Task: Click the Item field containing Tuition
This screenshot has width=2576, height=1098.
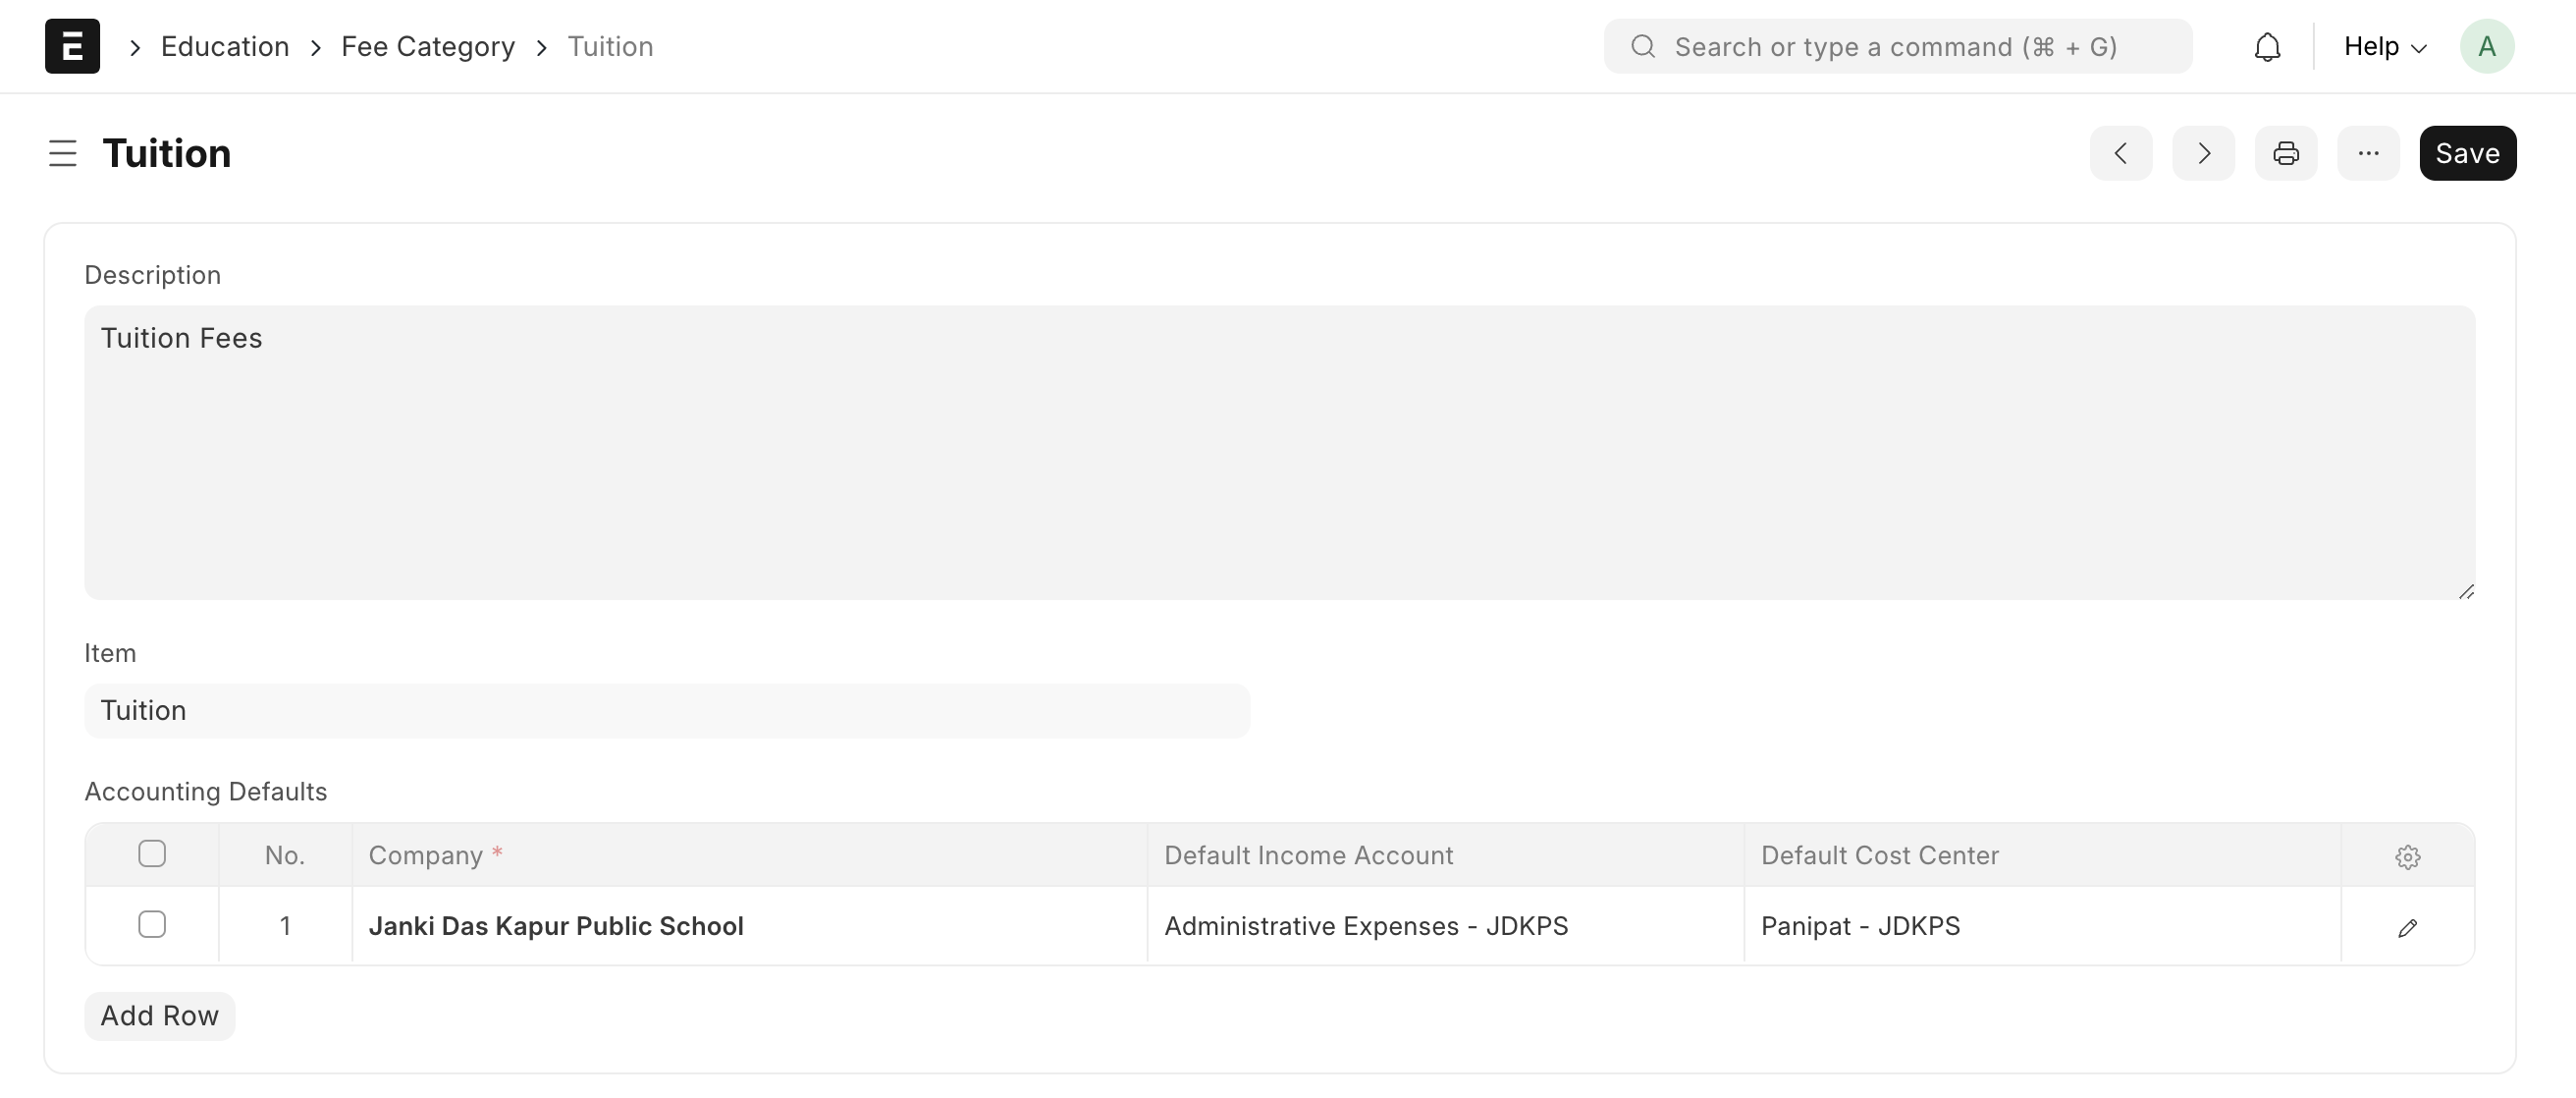Action: 666,711
